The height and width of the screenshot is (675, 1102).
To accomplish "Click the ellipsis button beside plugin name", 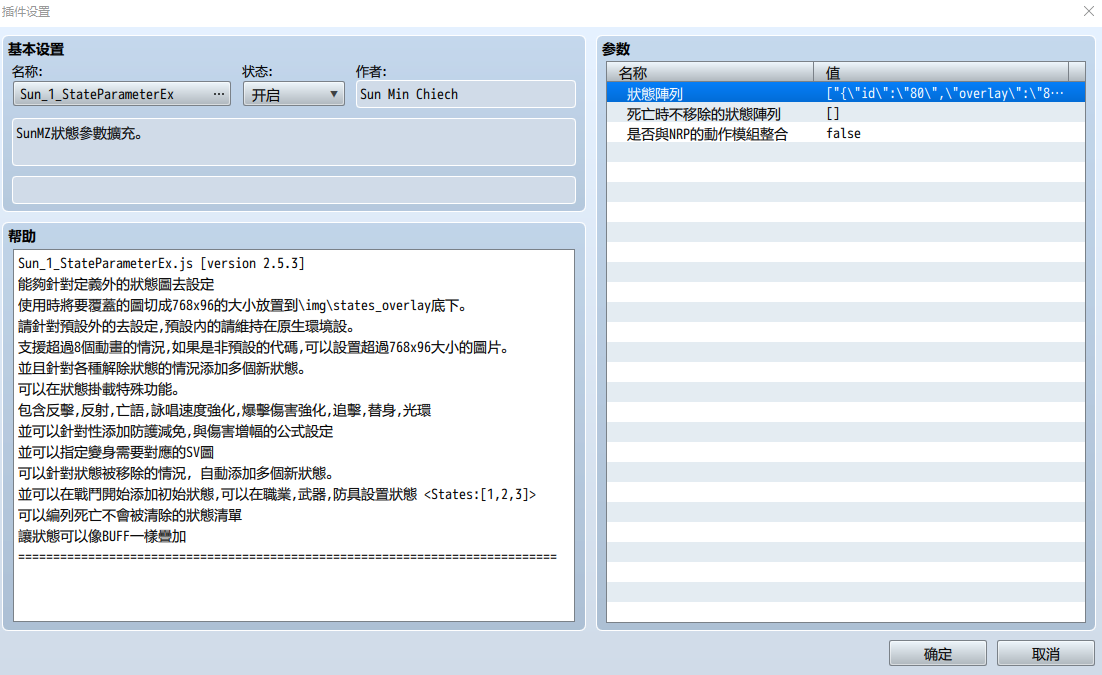I will coord(219,94).
